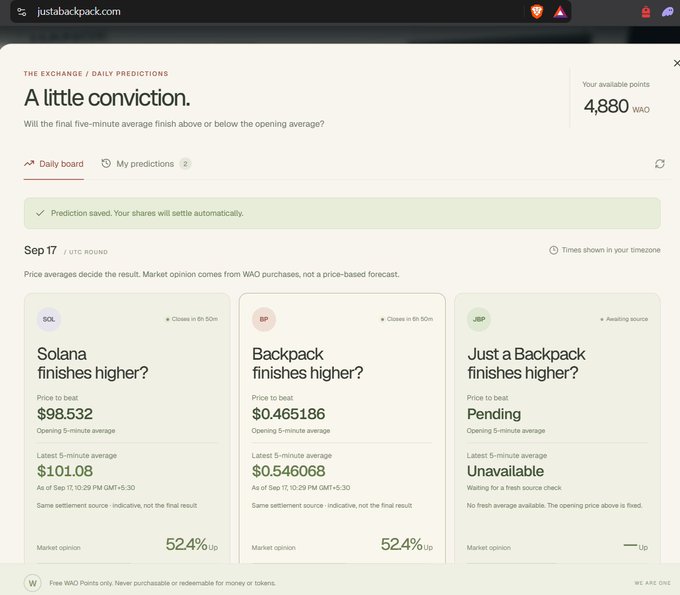
Task: Click the W logo in footer
Action: click(x=33, y=583)
